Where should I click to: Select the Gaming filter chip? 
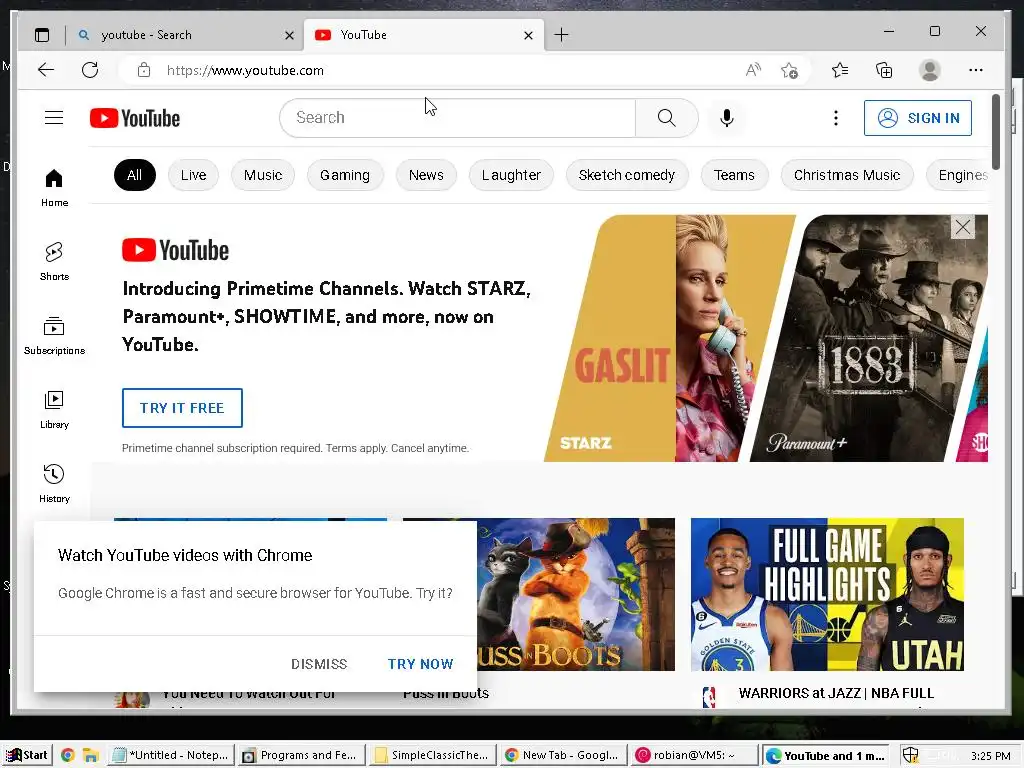coord(345,175)
